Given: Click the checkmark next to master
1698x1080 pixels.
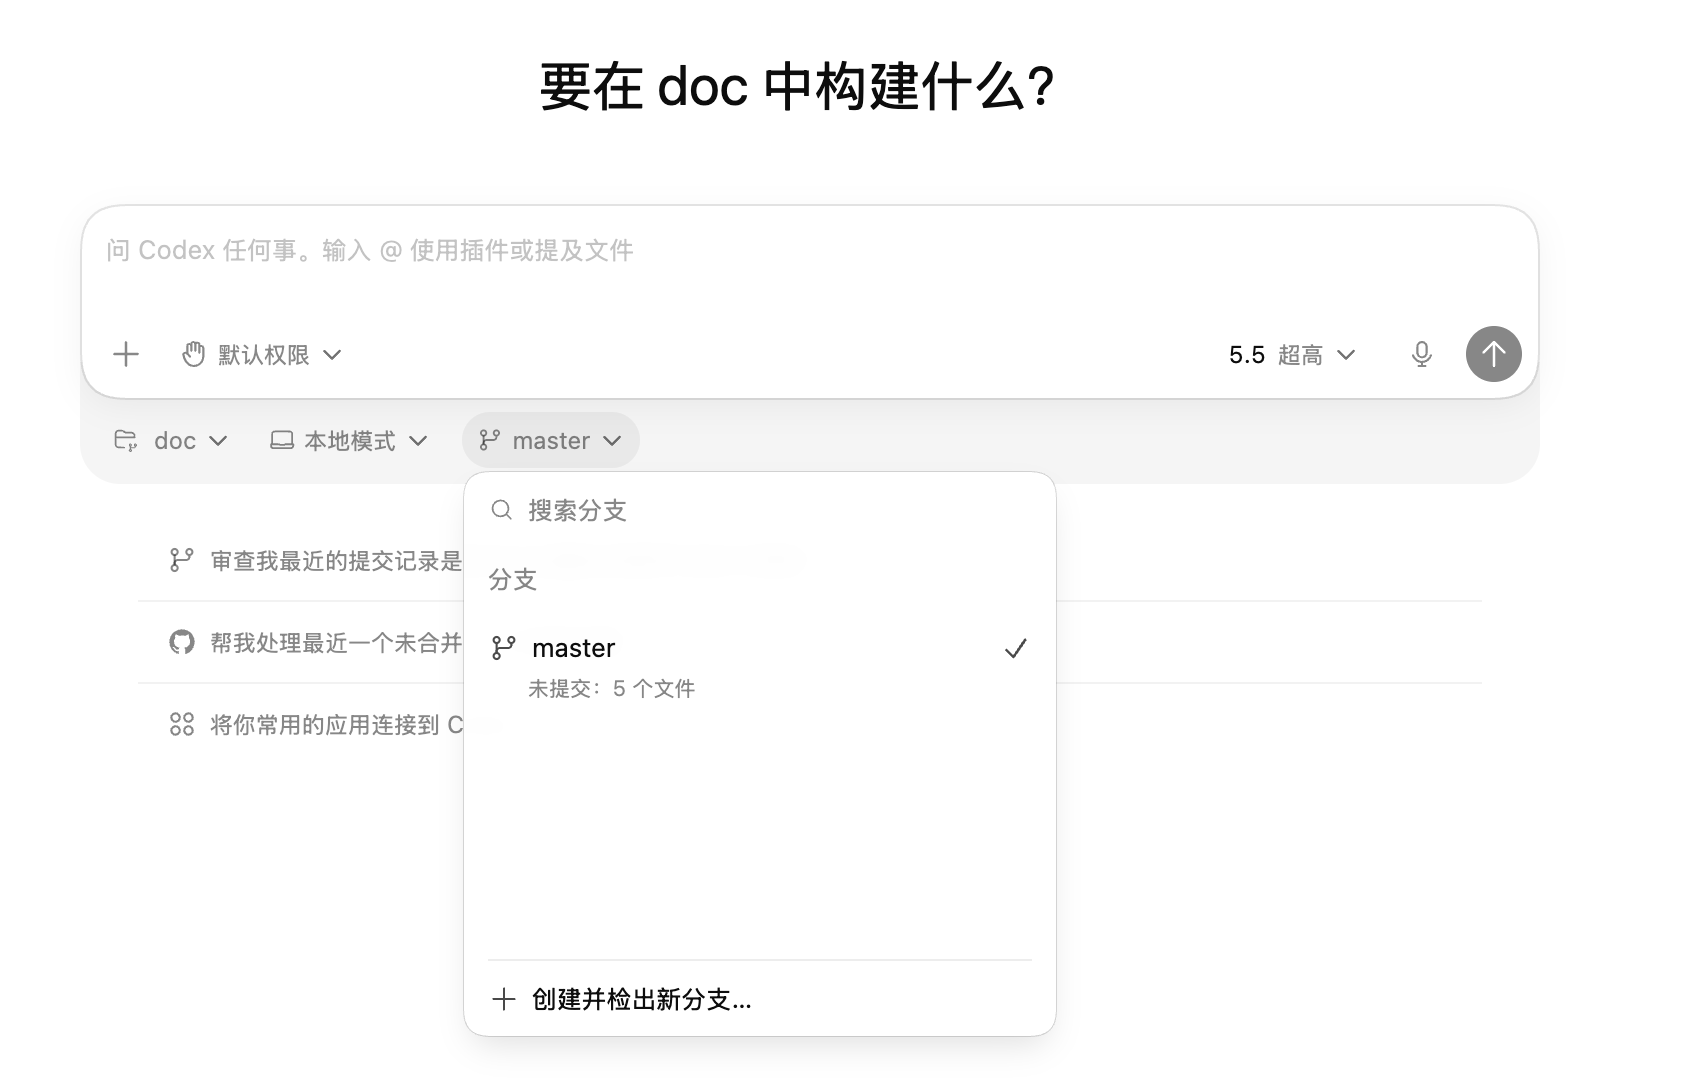Looking at the screenshot, I should [x=1016, y=647].
